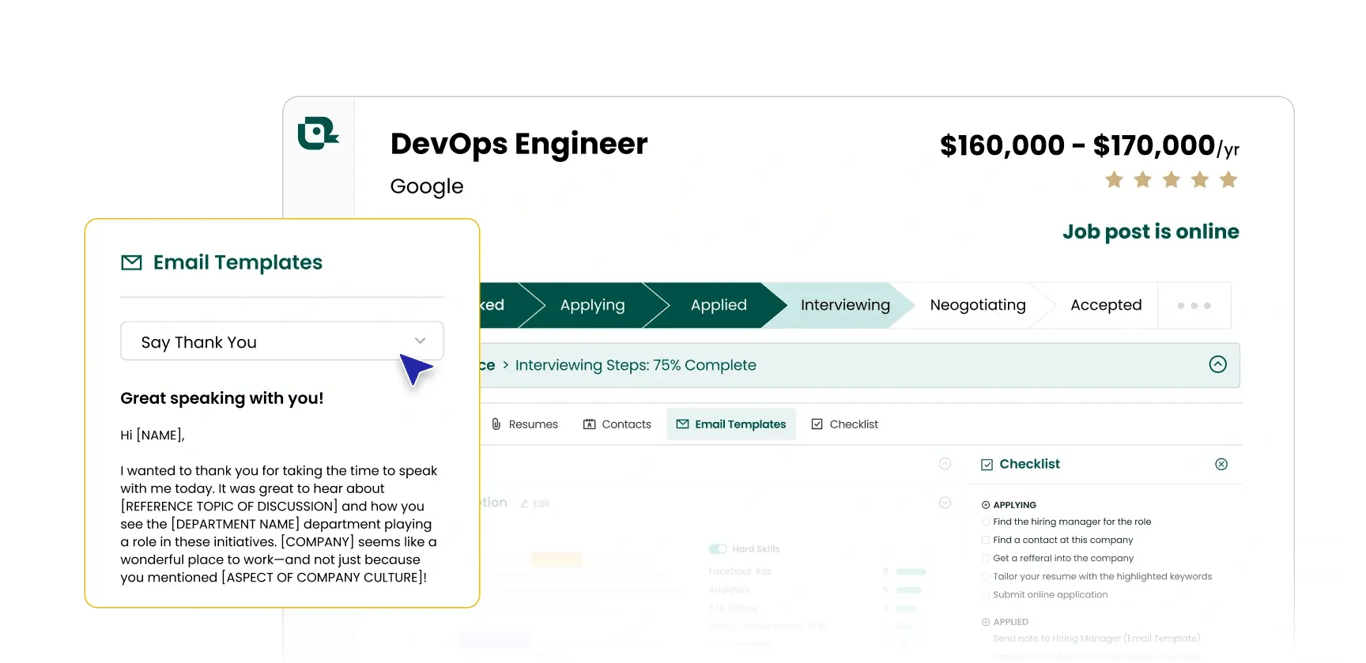The image size is (1366, 663).
Task: Click the envelope icon in Email Templates tab
Action: tap(682, 424)
